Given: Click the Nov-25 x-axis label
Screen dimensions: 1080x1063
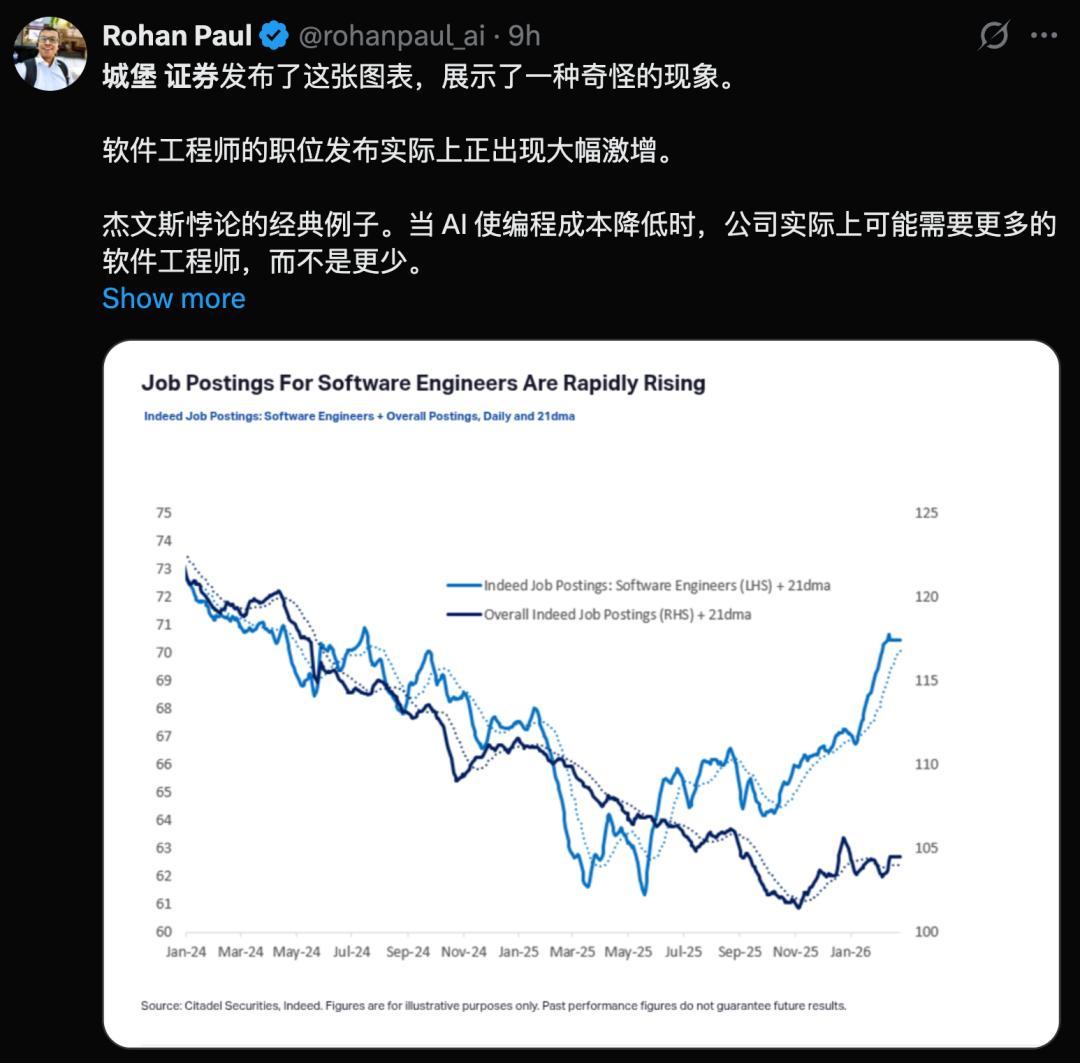Looking at the screenshot, I should click(x=795, y=952).
